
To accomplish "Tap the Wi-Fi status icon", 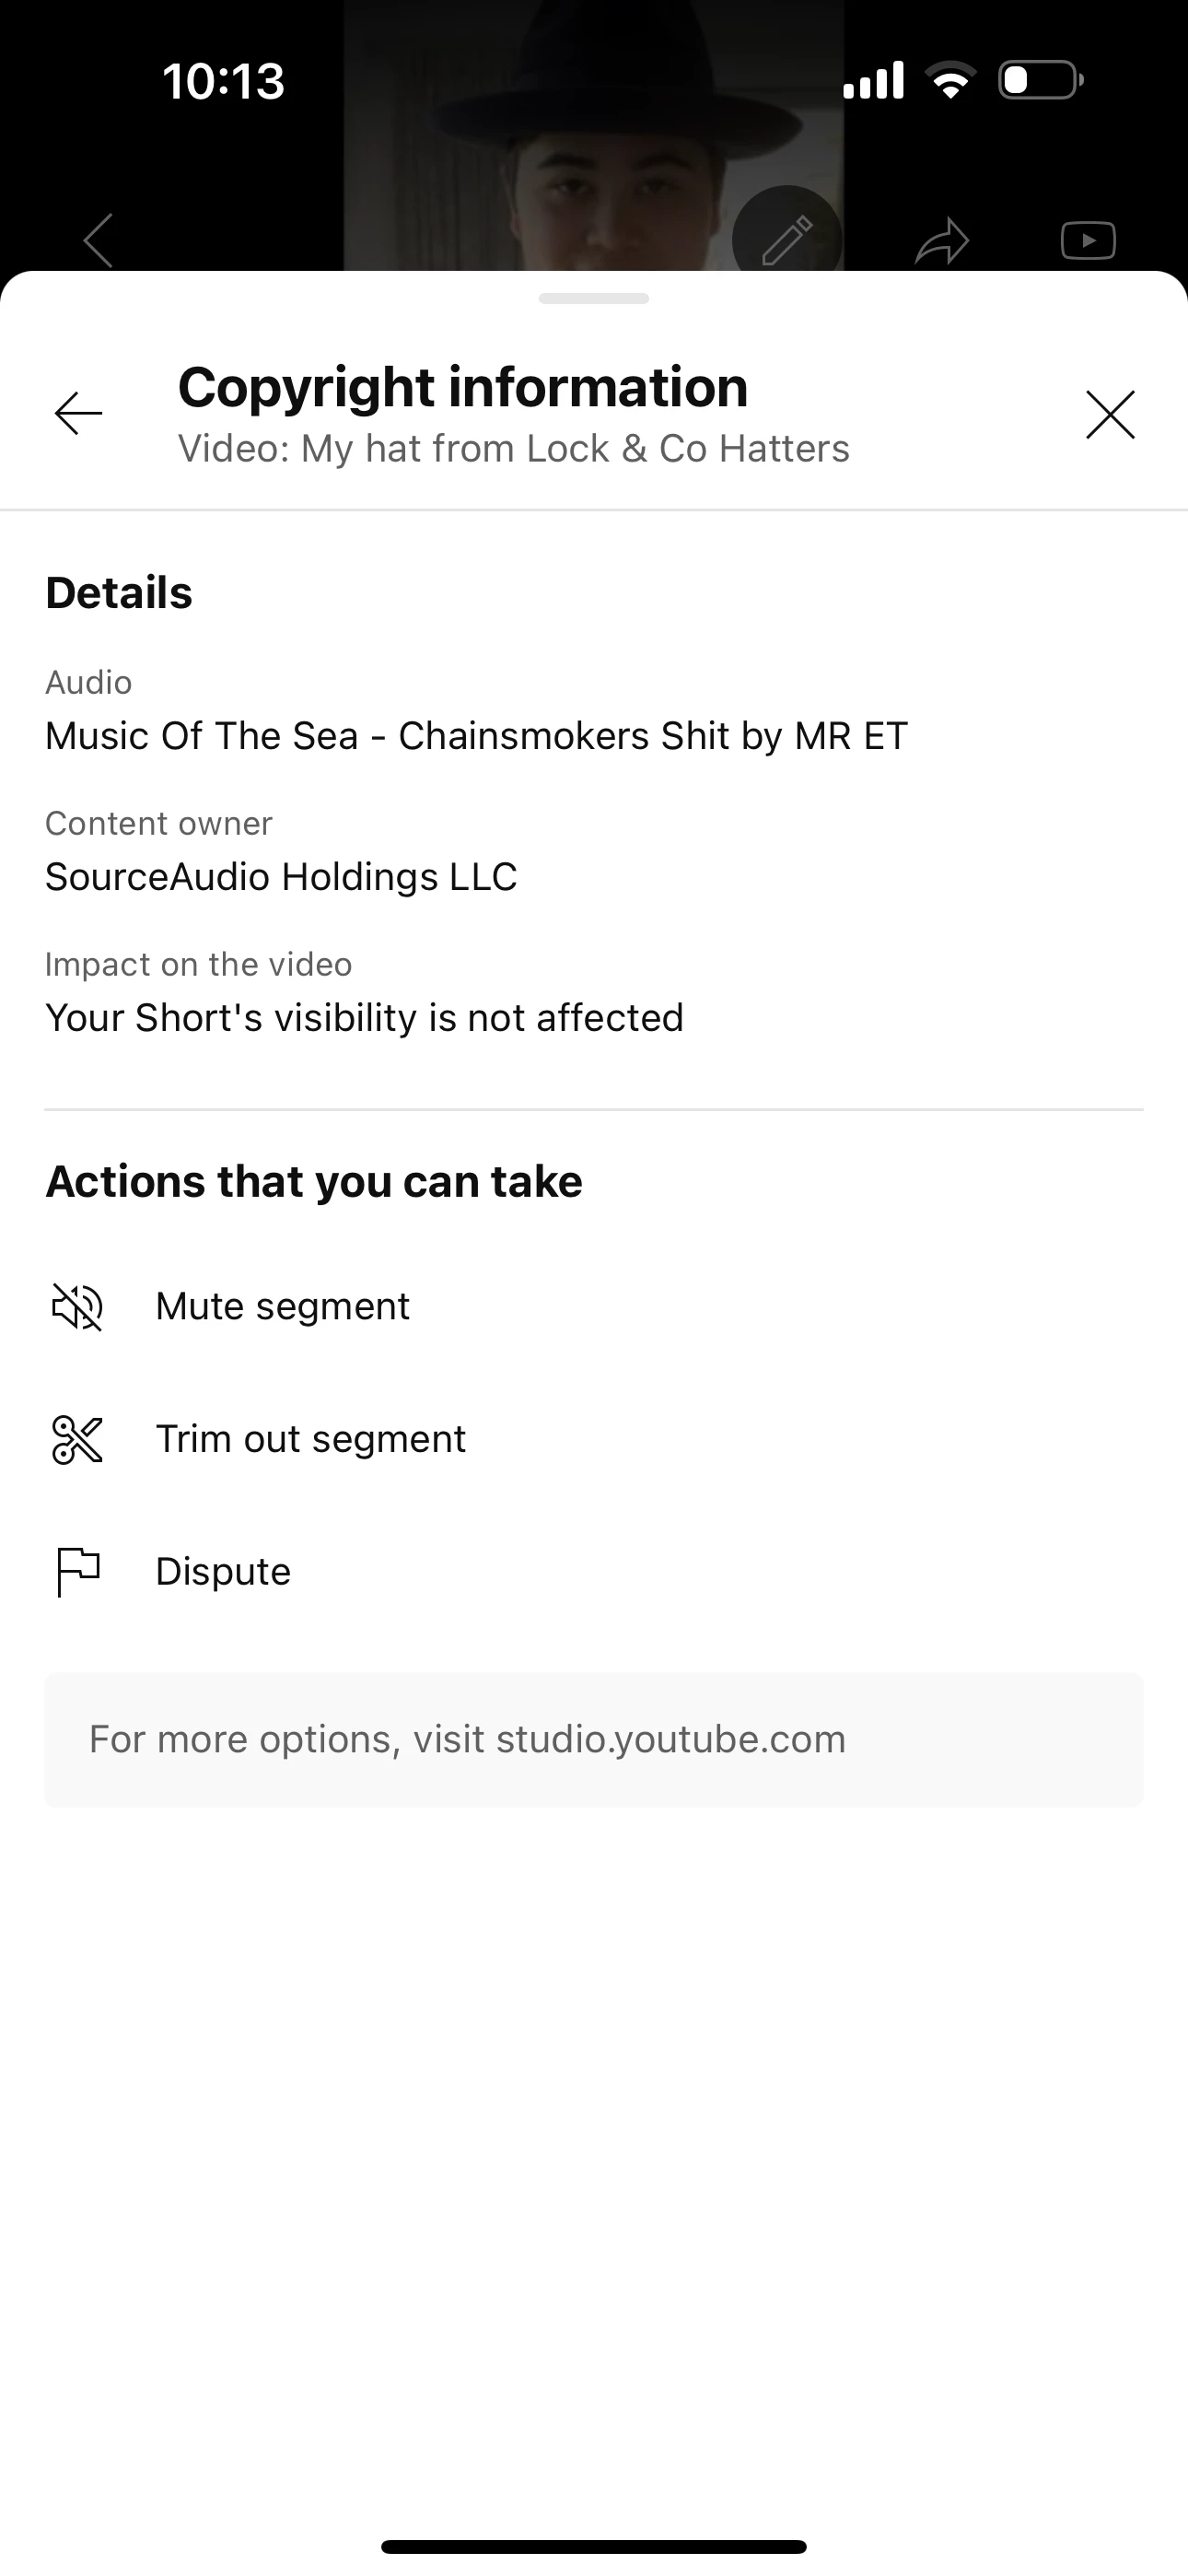I will click(x=950, y=80).
